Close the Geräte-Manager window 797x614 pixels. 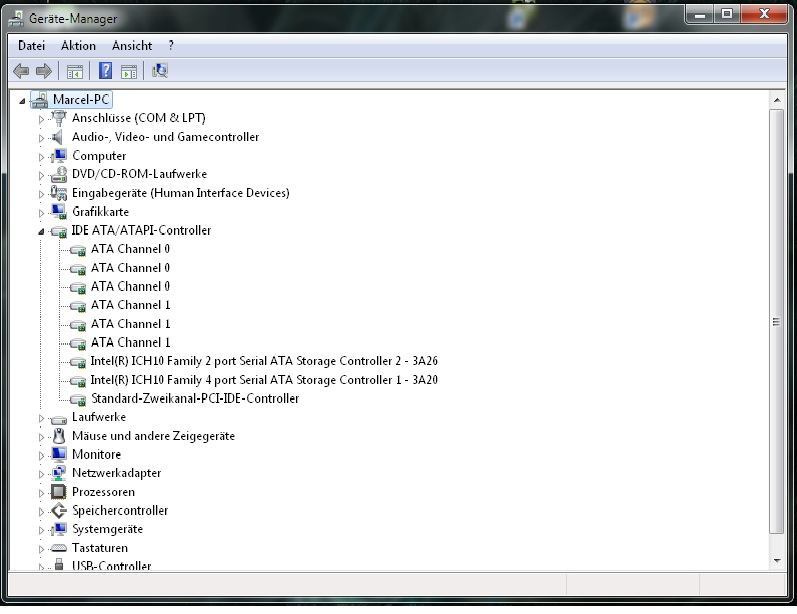(x=764, y=14)
